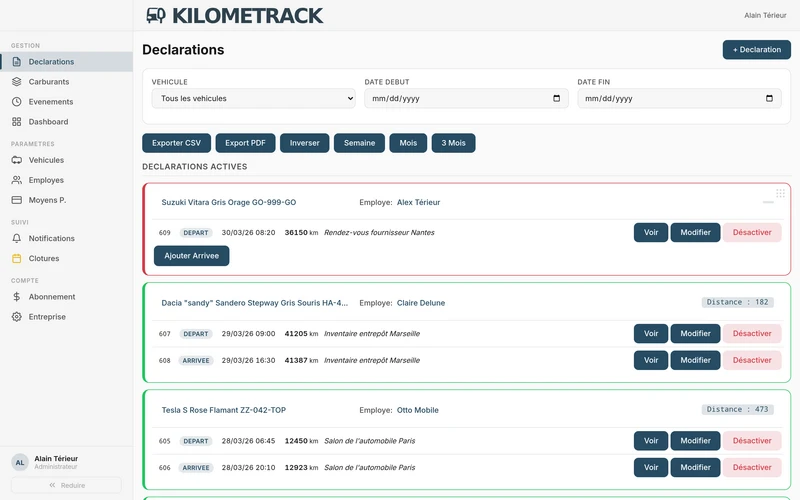The image size is (800, 500).
Task: Modify declaration 607
Action: click(x=695, y=333)
